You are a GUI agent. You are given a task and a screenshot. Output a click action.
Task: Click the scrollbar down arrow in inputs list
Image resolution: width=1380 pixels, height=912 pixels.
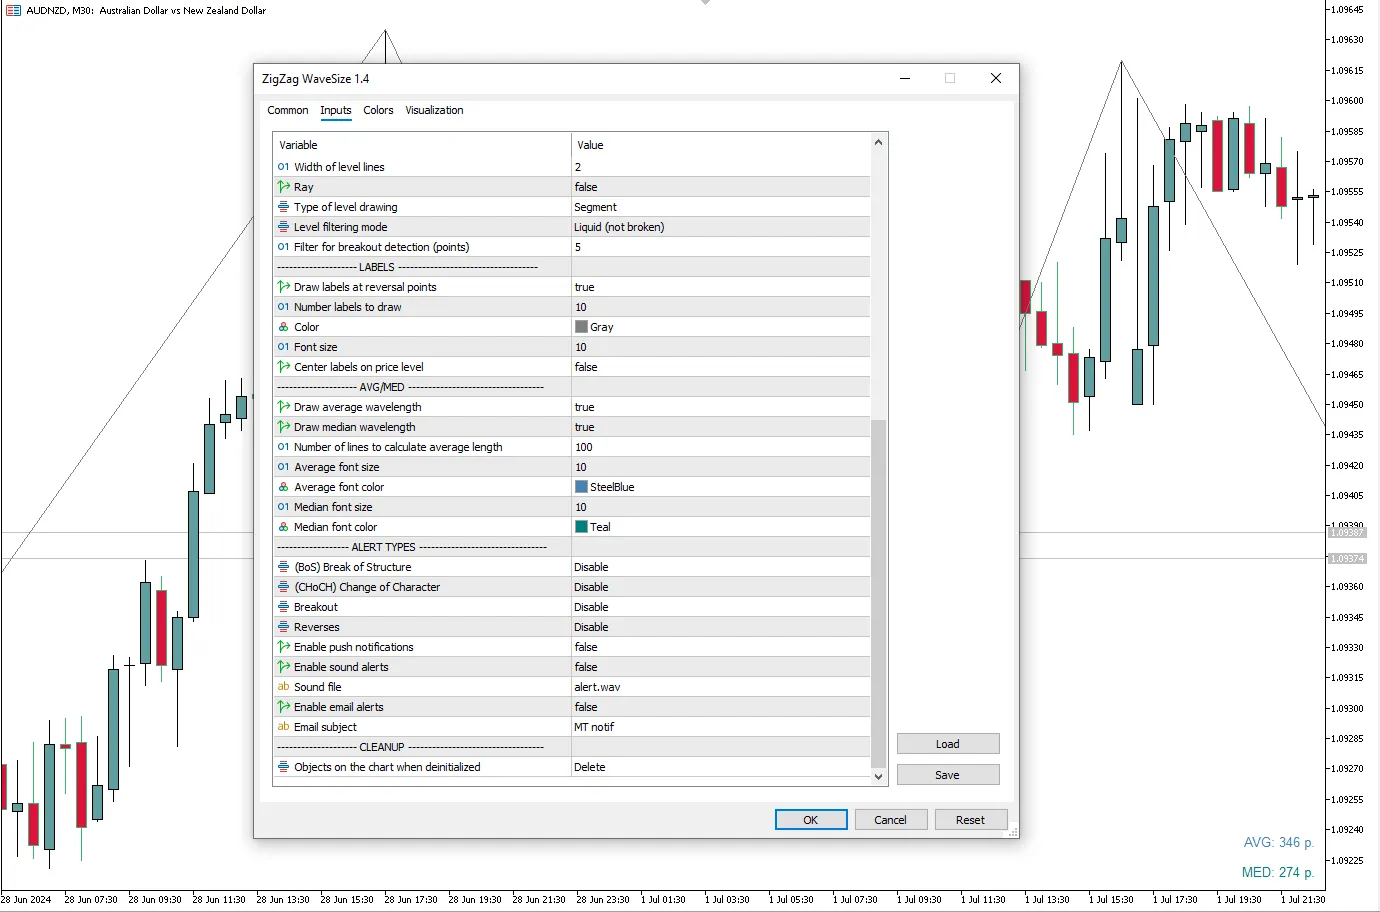tap(878, 776)
